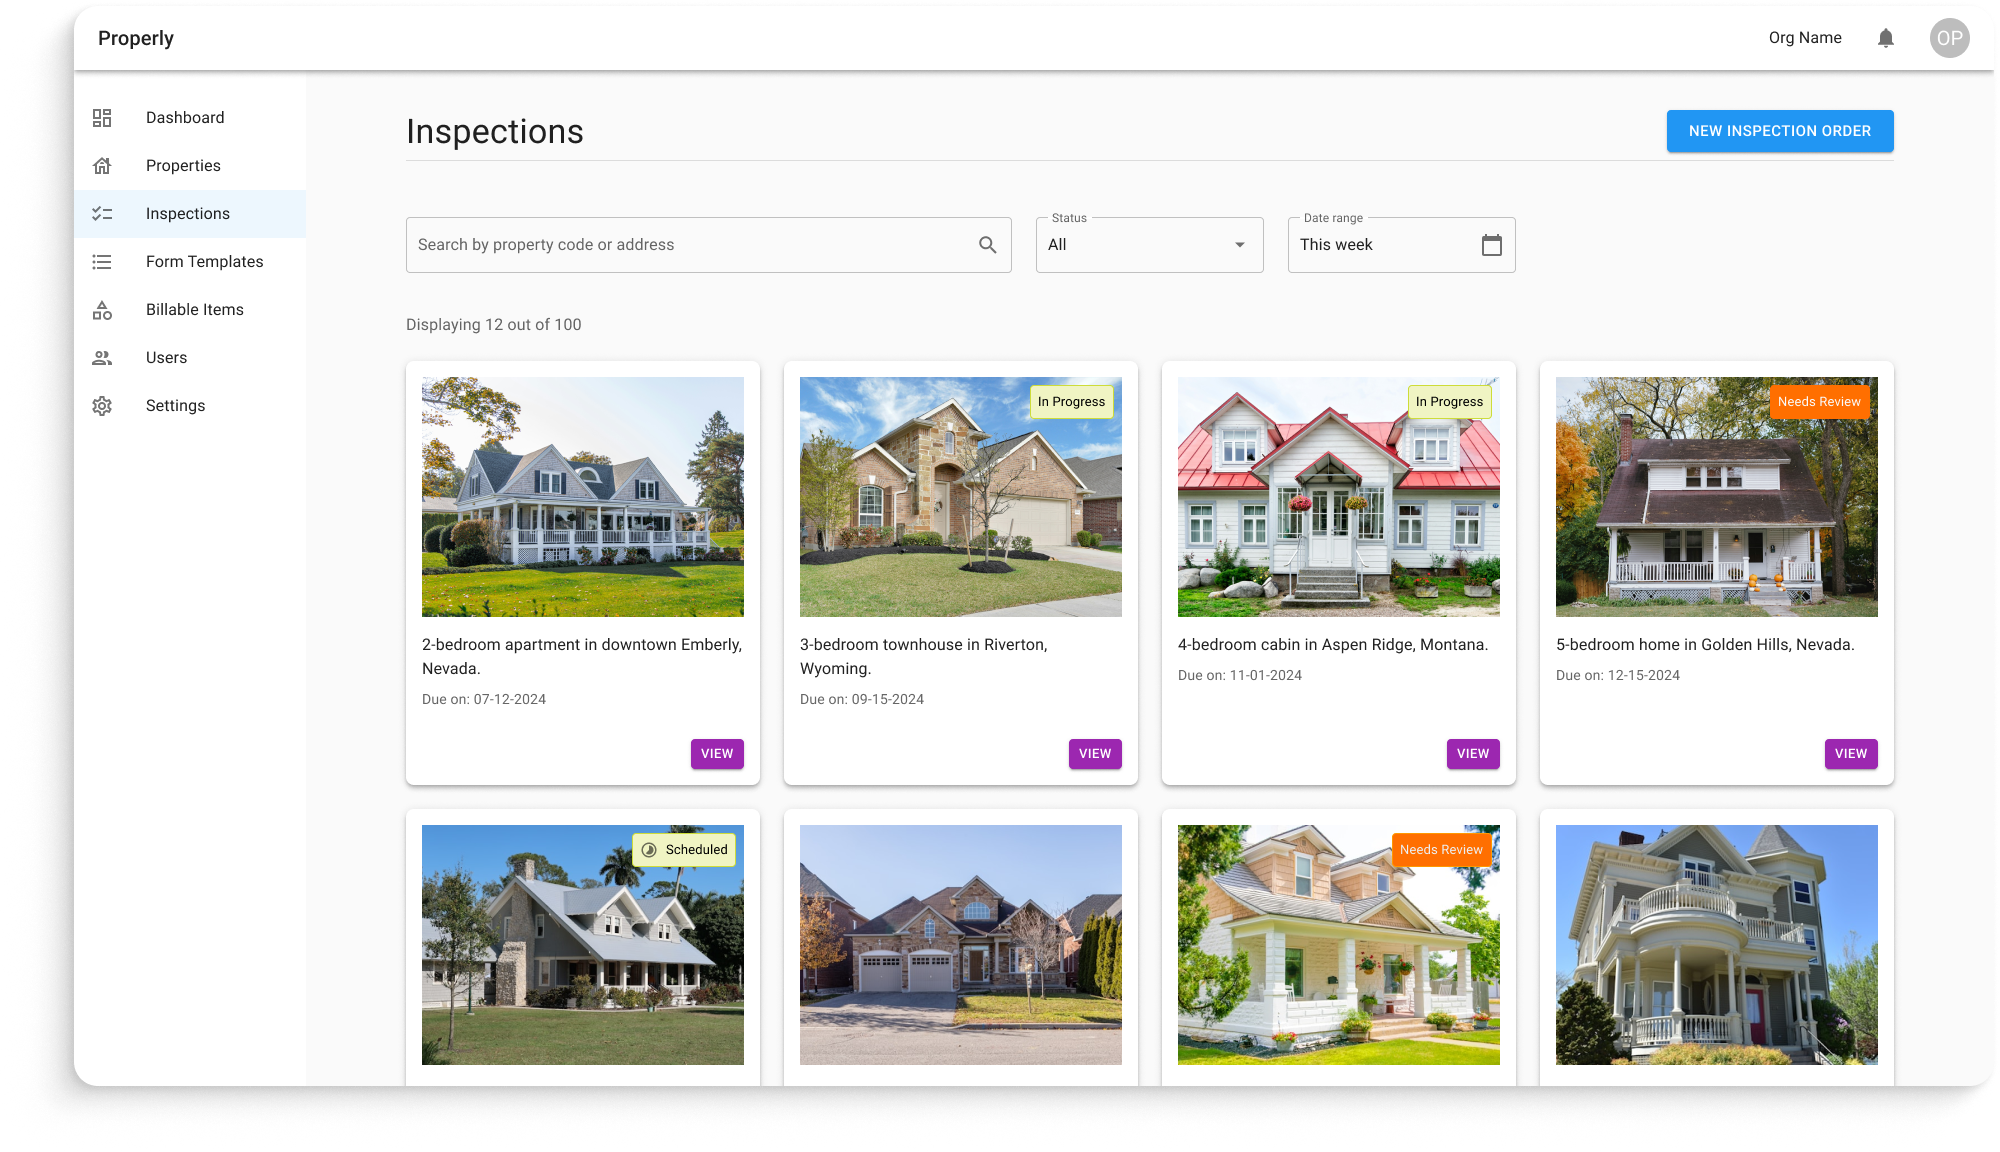Focus the property code search field
2000x1152 pixels.
[x=709, y=245]
